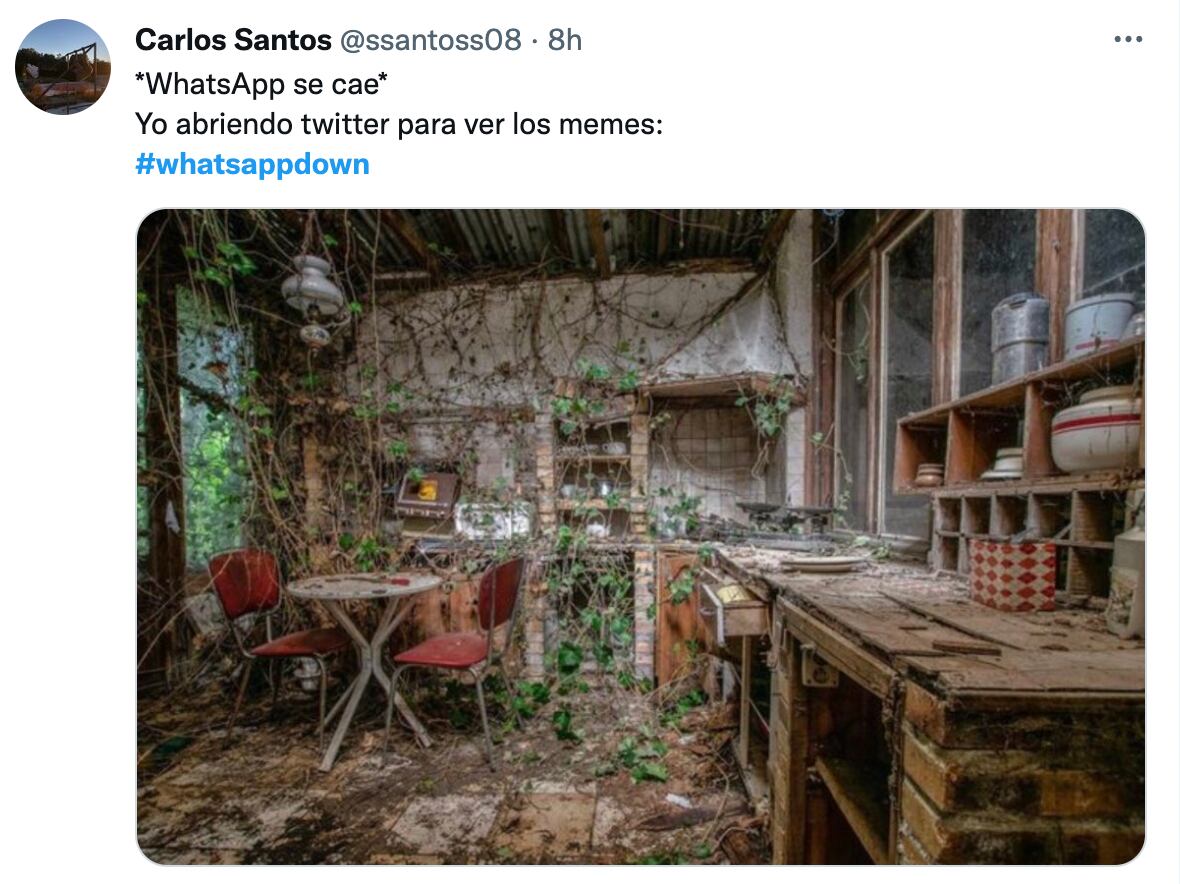Screen dimensions: 1180x884
Task: Click the '*WhatsApp se cae*' tweet text
Action: tap(261, 84)
